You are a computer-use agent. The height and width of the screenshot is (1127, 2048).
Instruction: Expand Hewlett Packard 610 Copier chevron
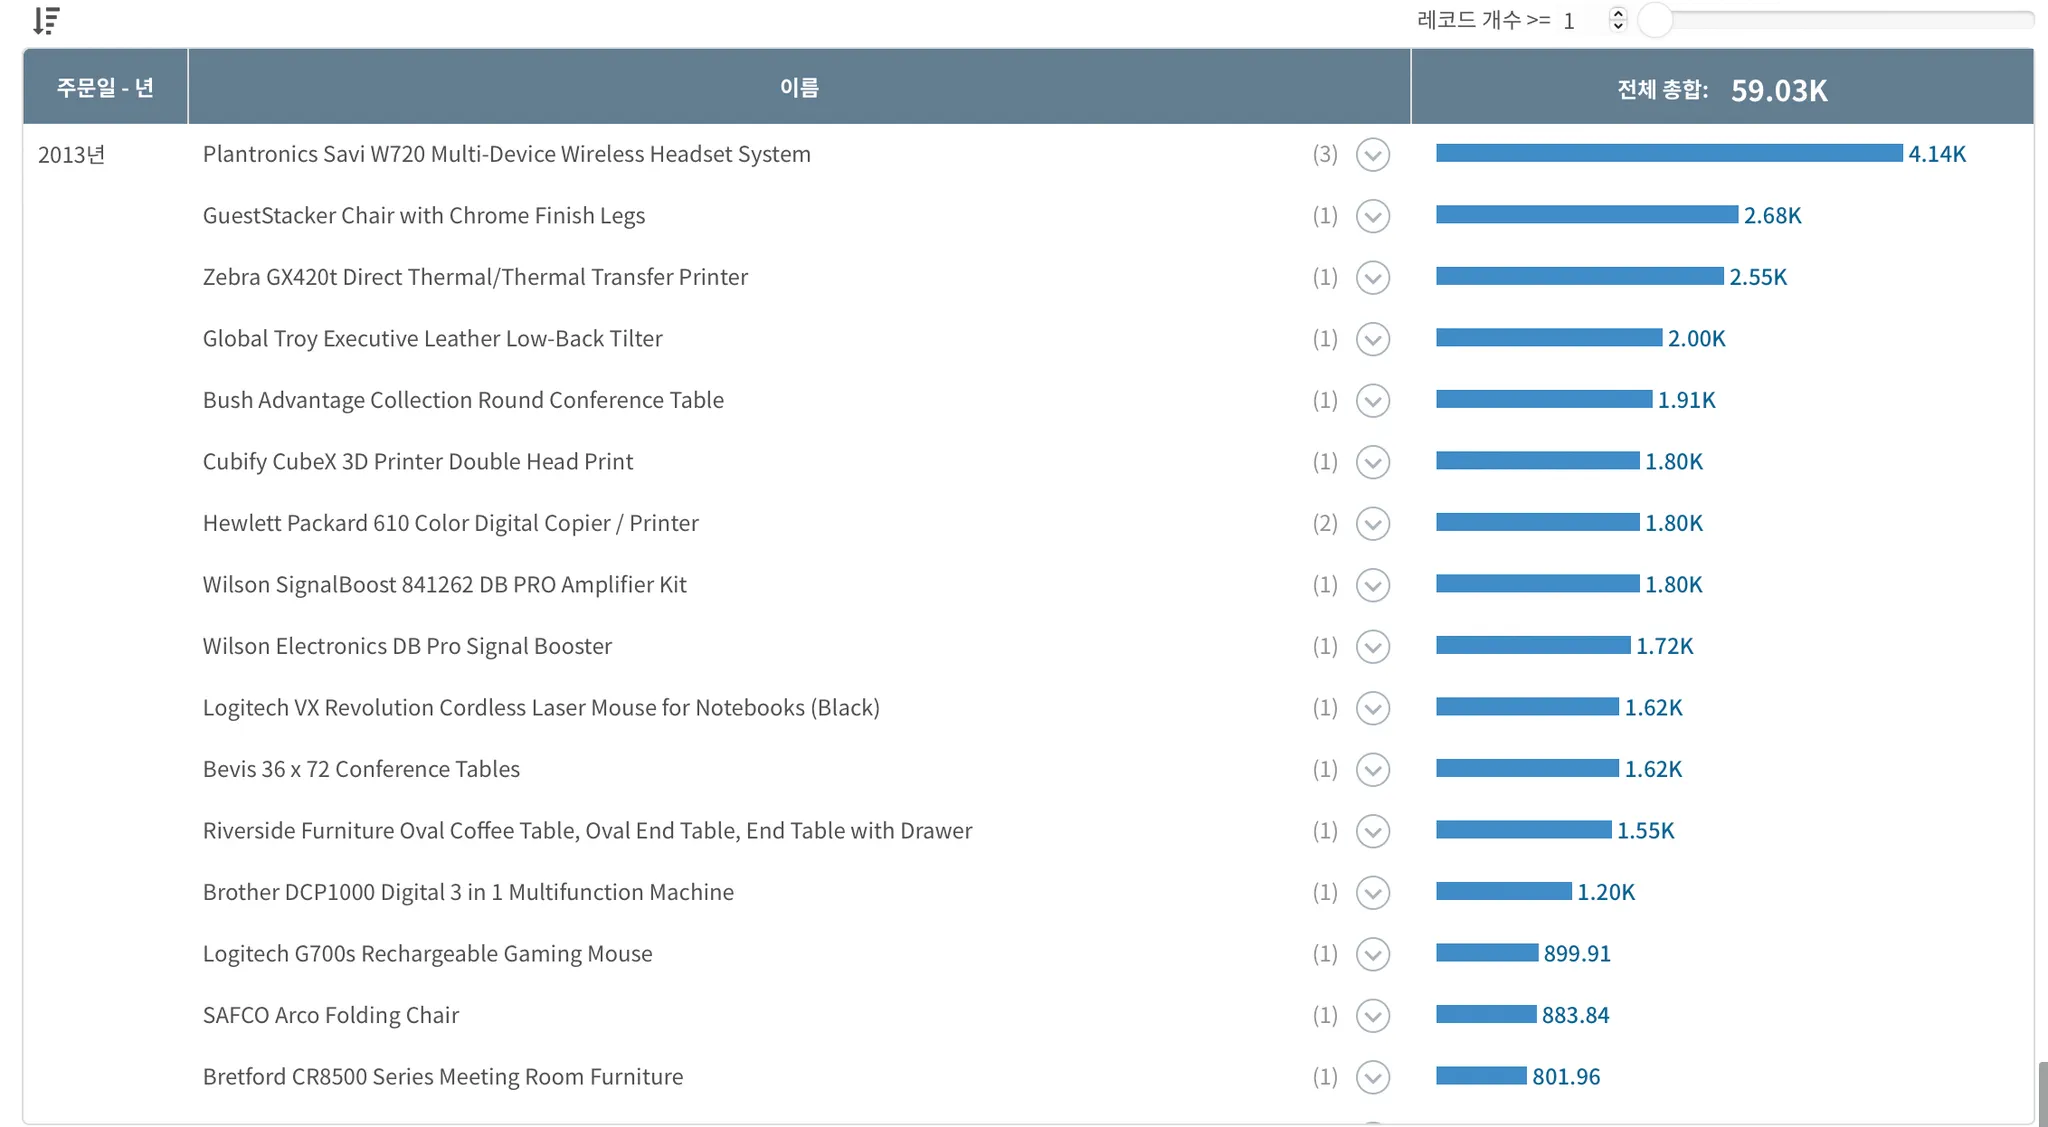pyautogui.click(x=1372, y=524)
